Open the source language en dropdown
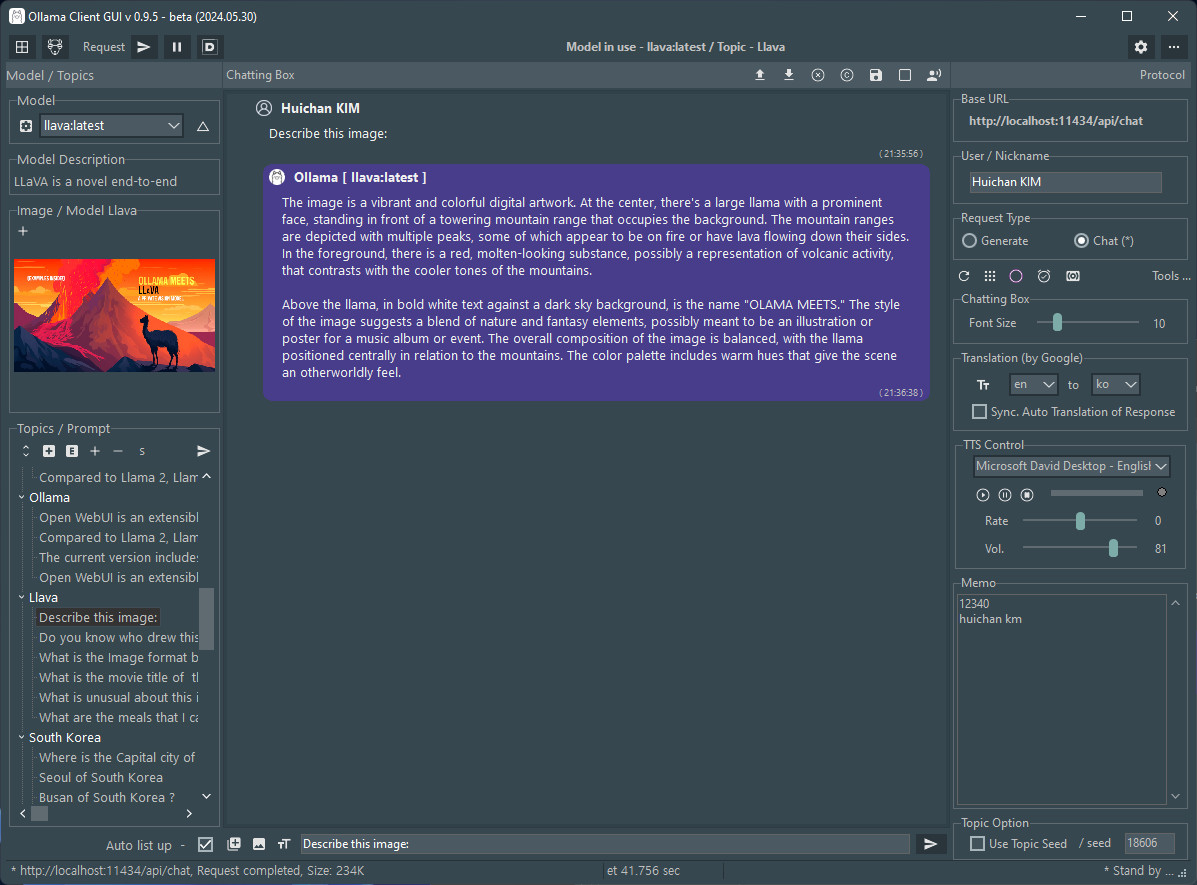 1033,385
